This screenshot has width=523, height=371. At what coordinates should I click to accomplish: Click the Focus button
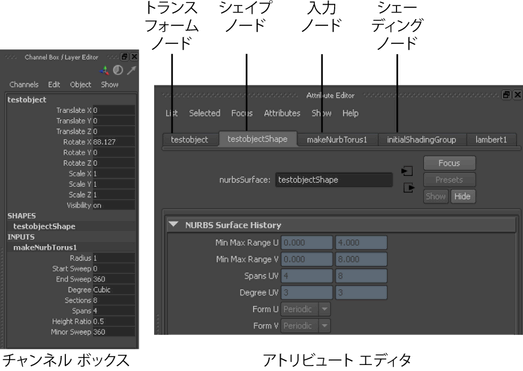pyautogui.click(x=449, y=163)
